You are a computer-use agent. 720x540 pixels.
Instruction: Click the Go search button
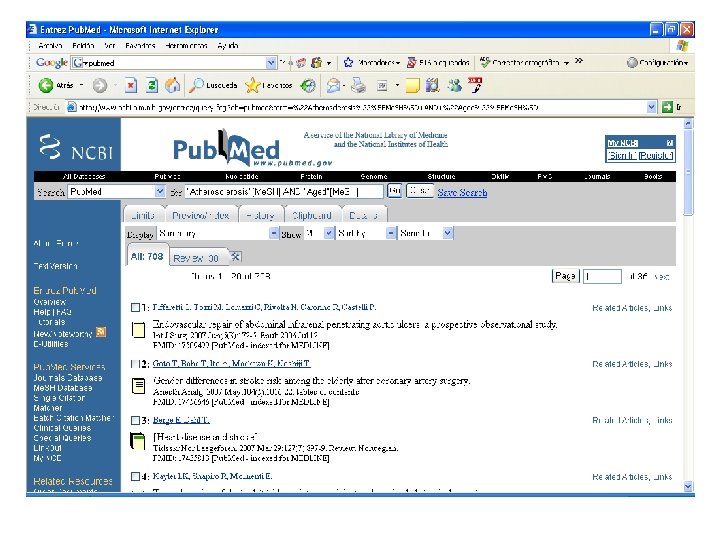point(394,191)
